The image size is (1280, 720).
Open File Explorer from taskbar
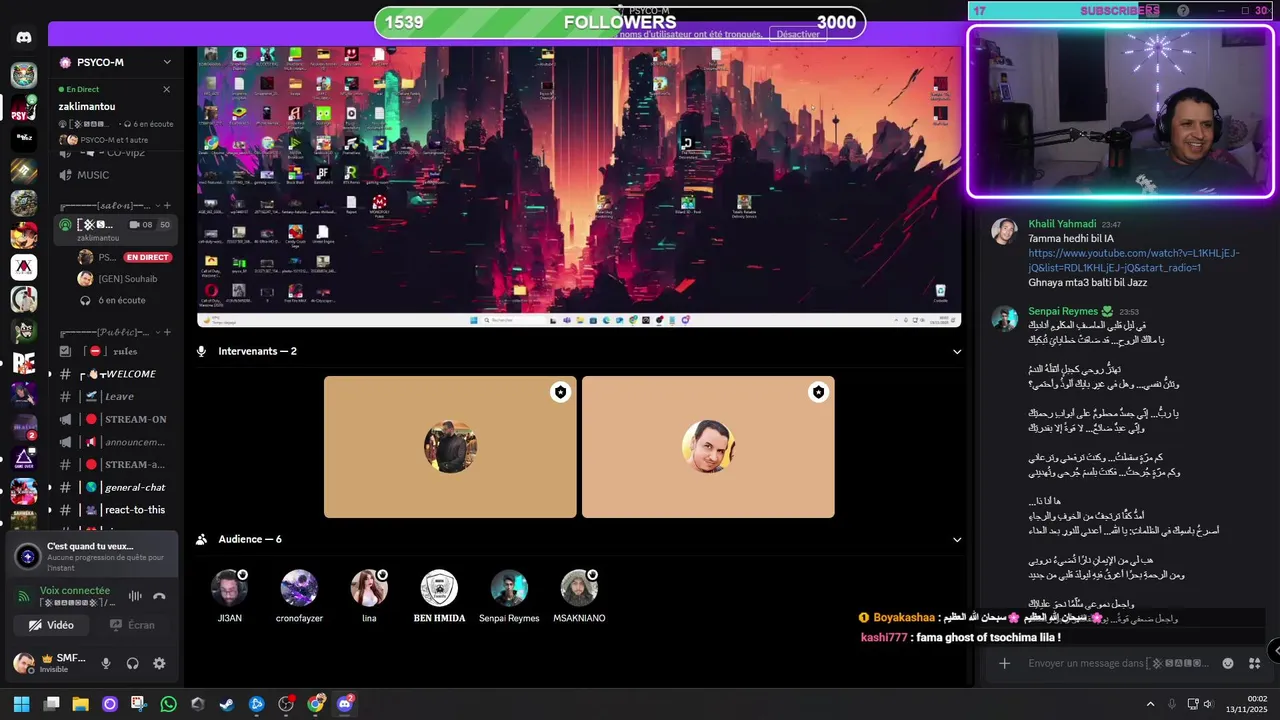pos(80,704)
